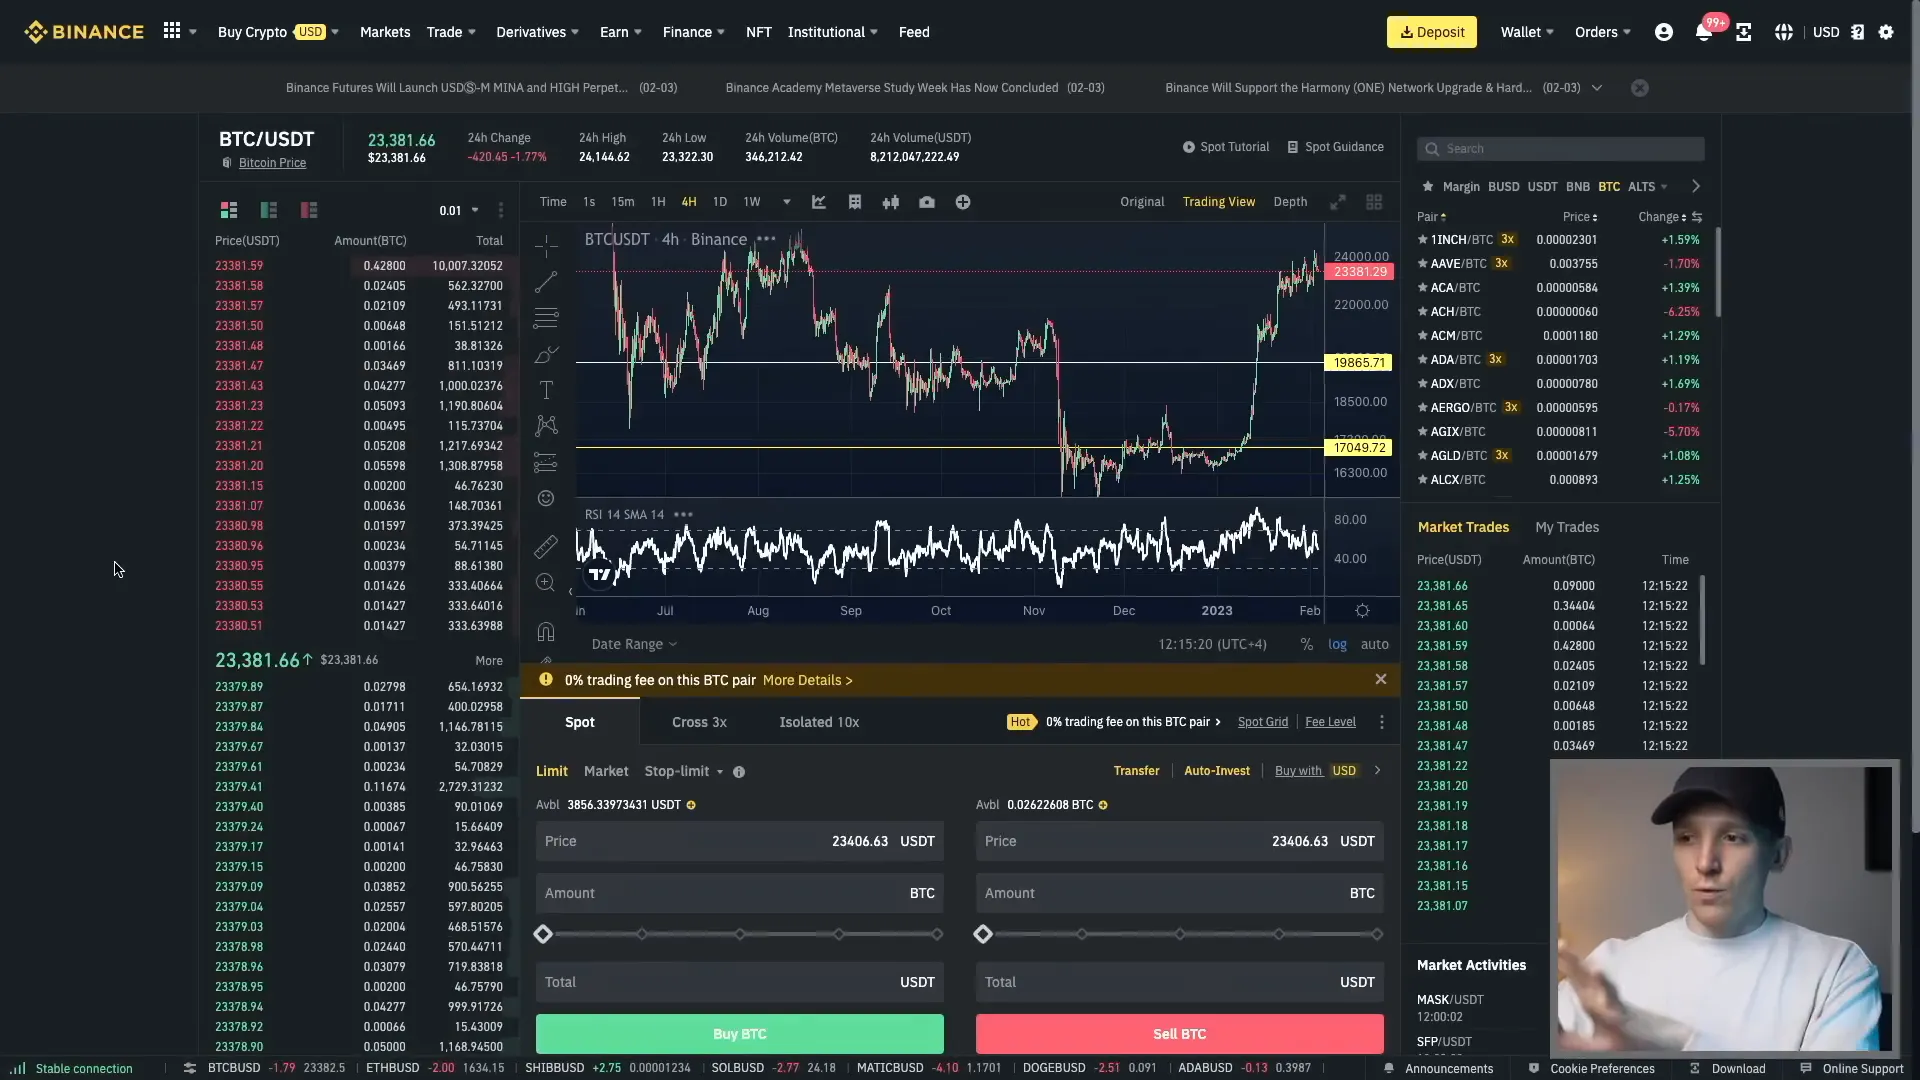Screen dimensions: 1920x1080
Task: Open the My Trades tab
Action: coord(1567,527)
